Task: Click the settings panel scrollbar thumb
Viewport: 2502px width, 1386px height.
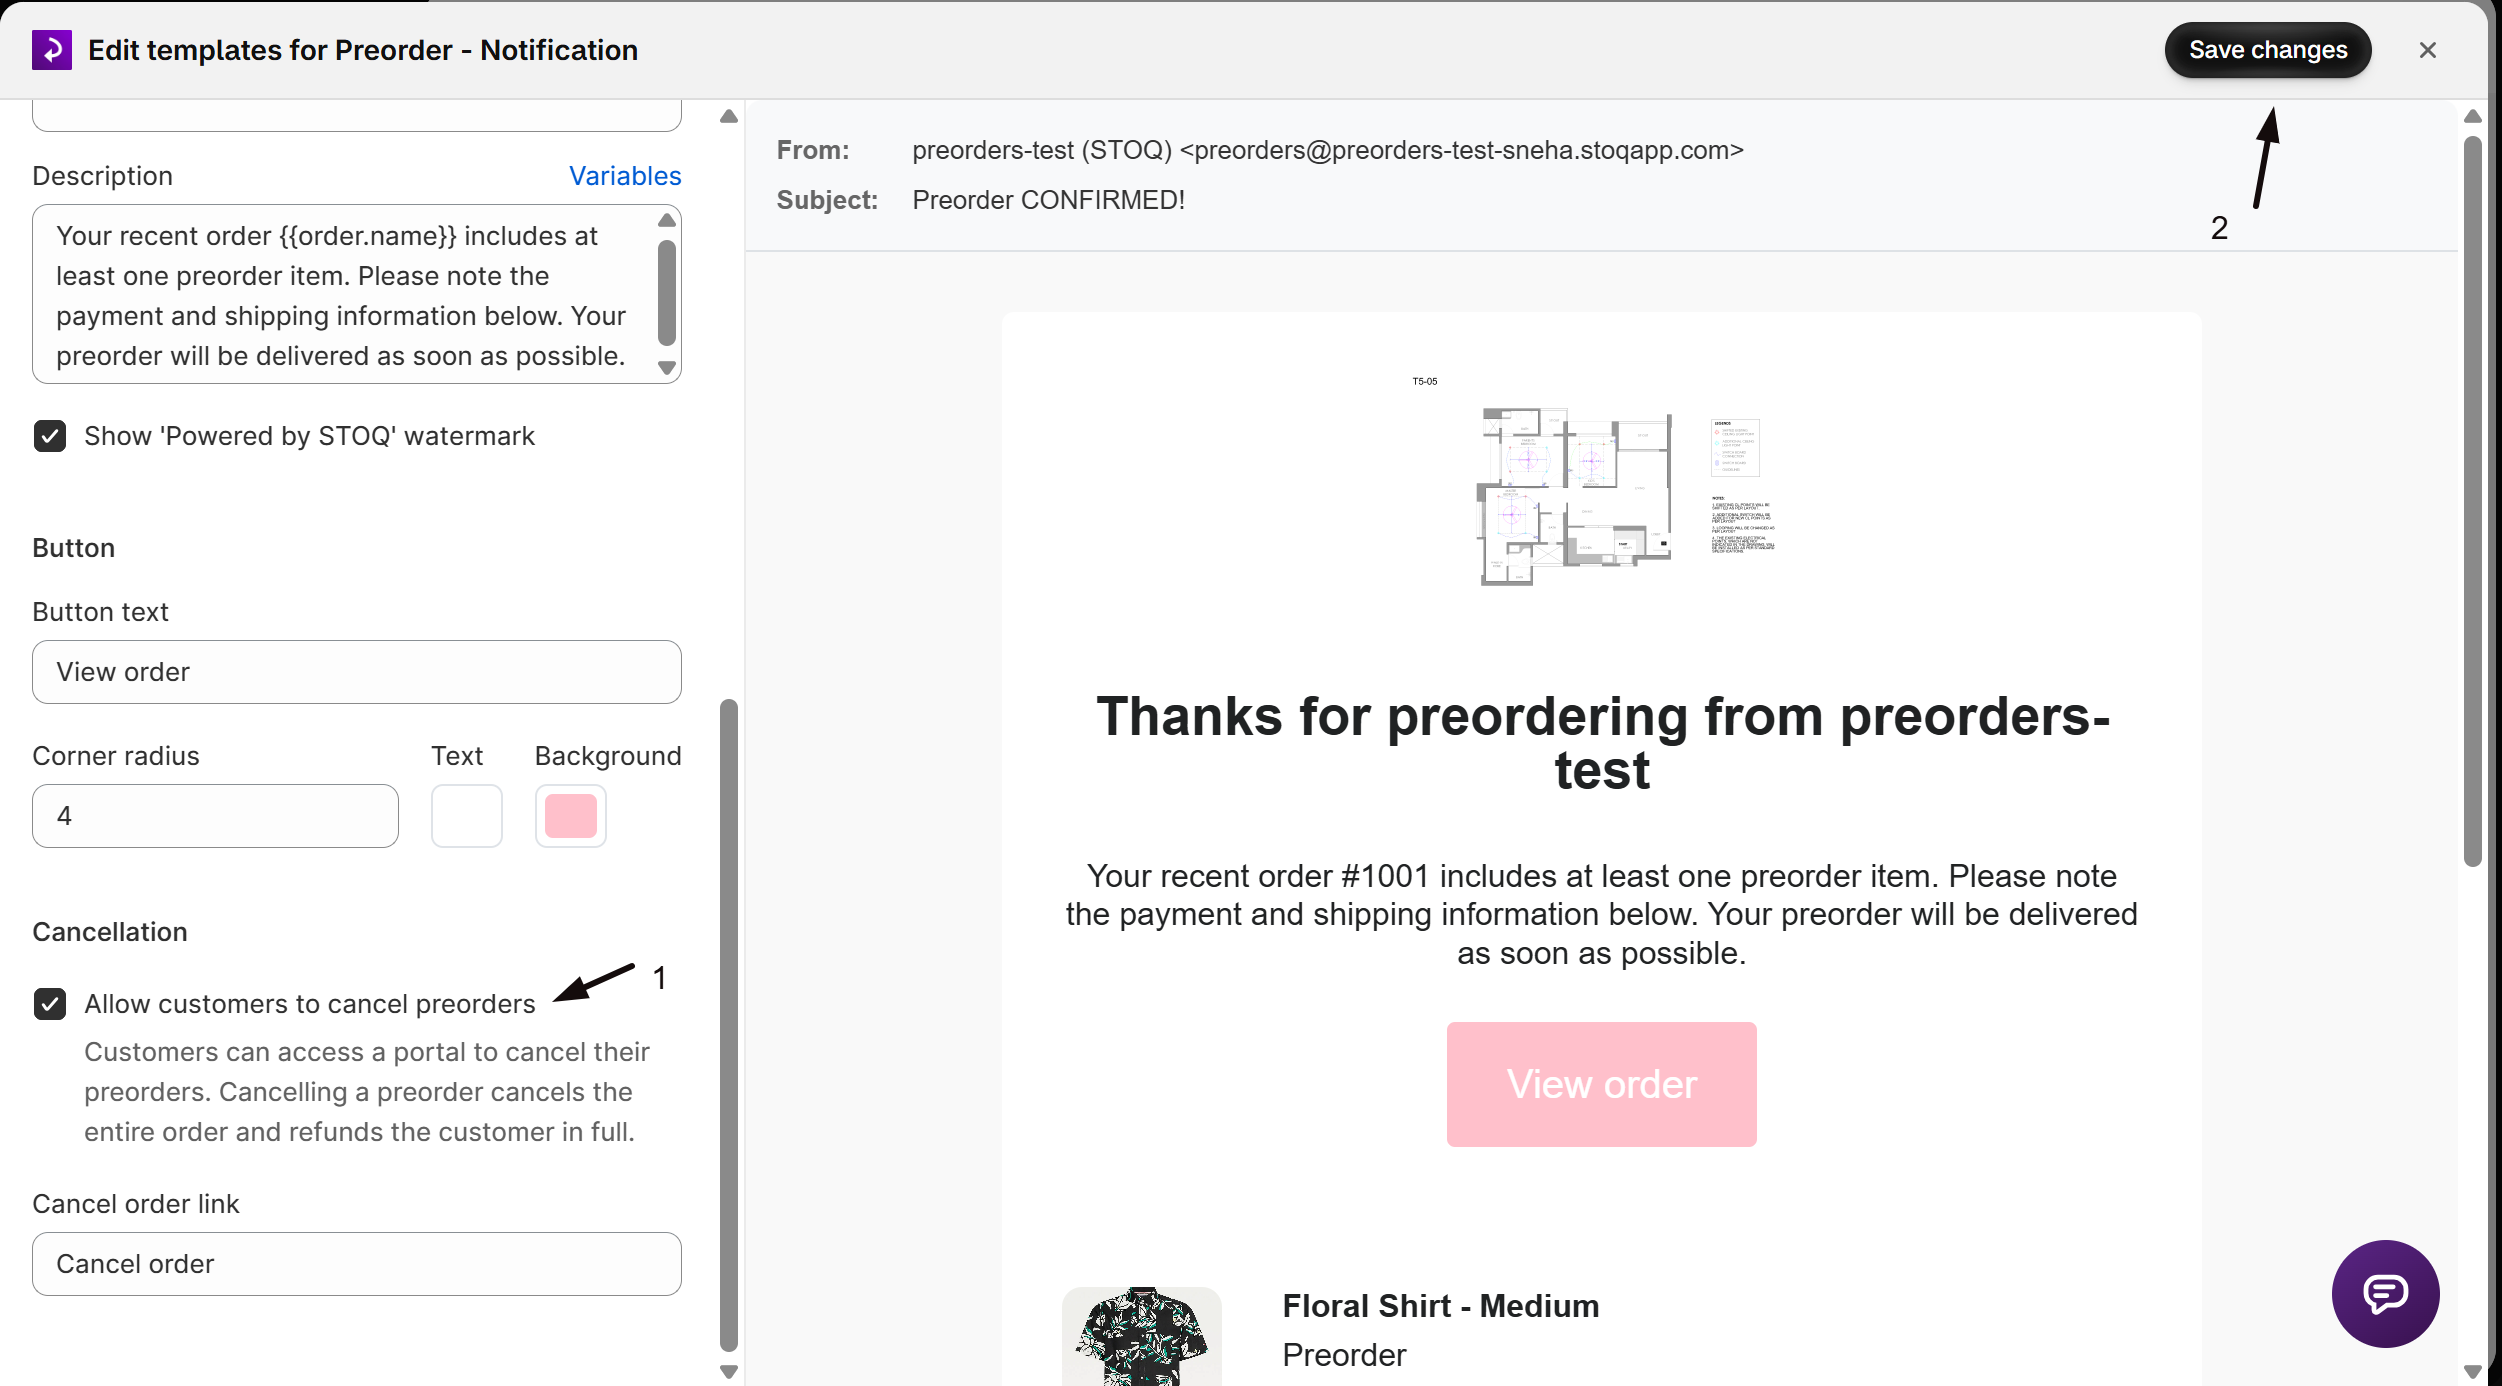Action: (x=729, y=1025)
